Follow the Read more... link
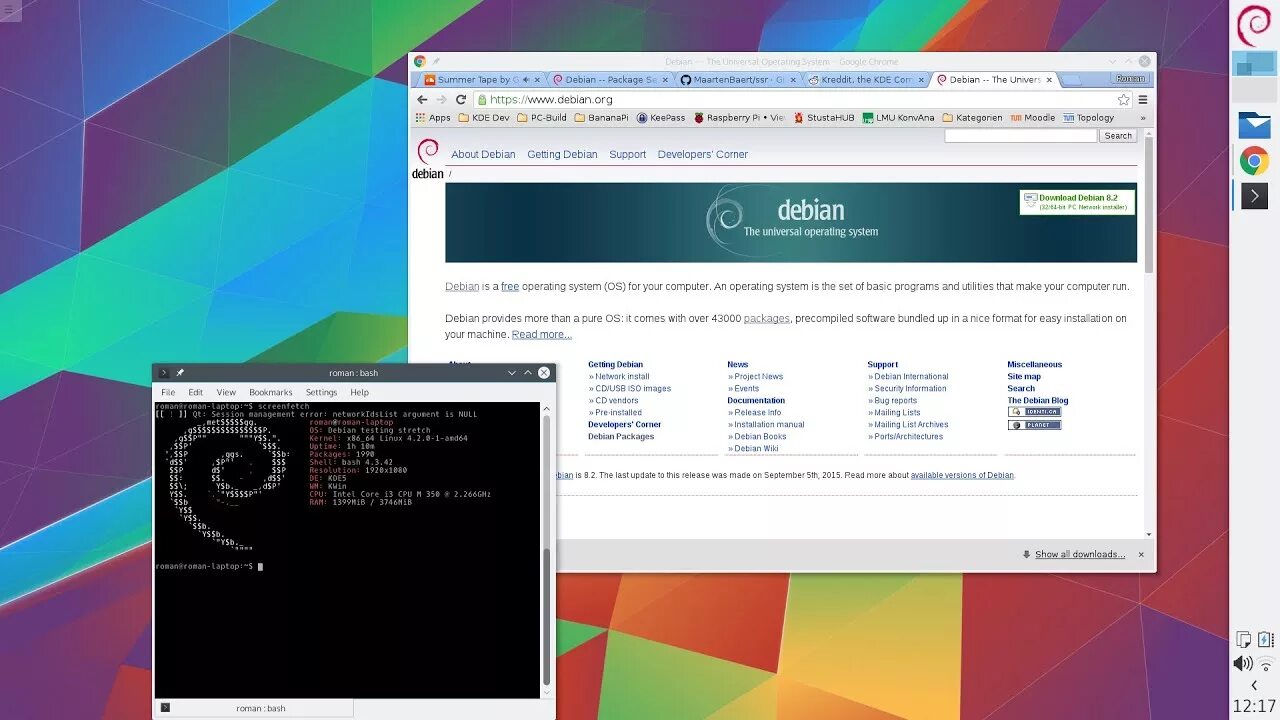The width and height of the screenshot is (1280, 720). [541, 334]
